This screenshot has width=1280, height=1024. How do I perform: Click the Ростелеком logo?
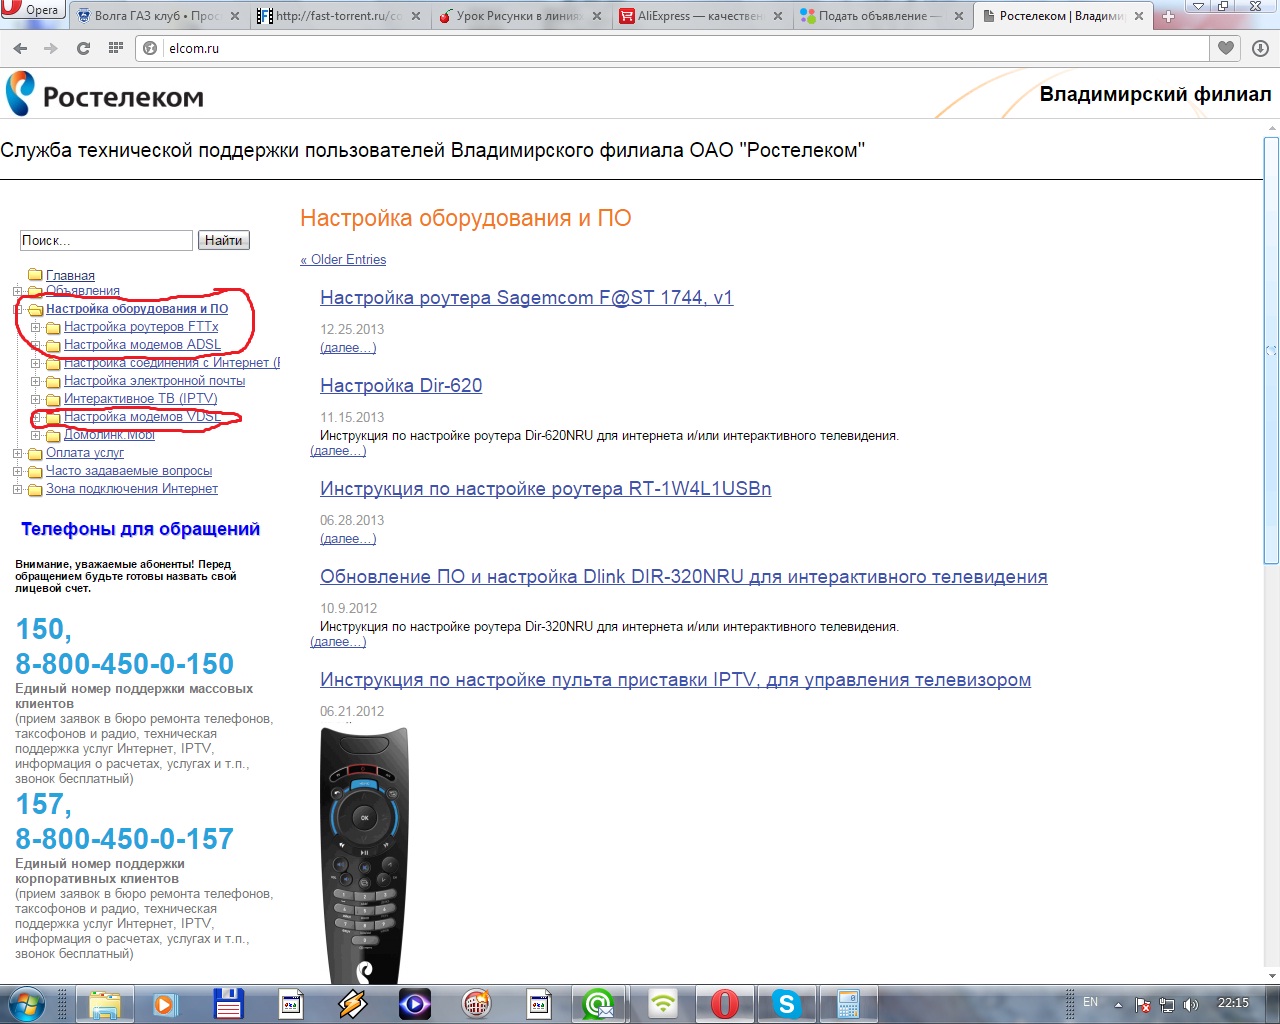[105, 95]
